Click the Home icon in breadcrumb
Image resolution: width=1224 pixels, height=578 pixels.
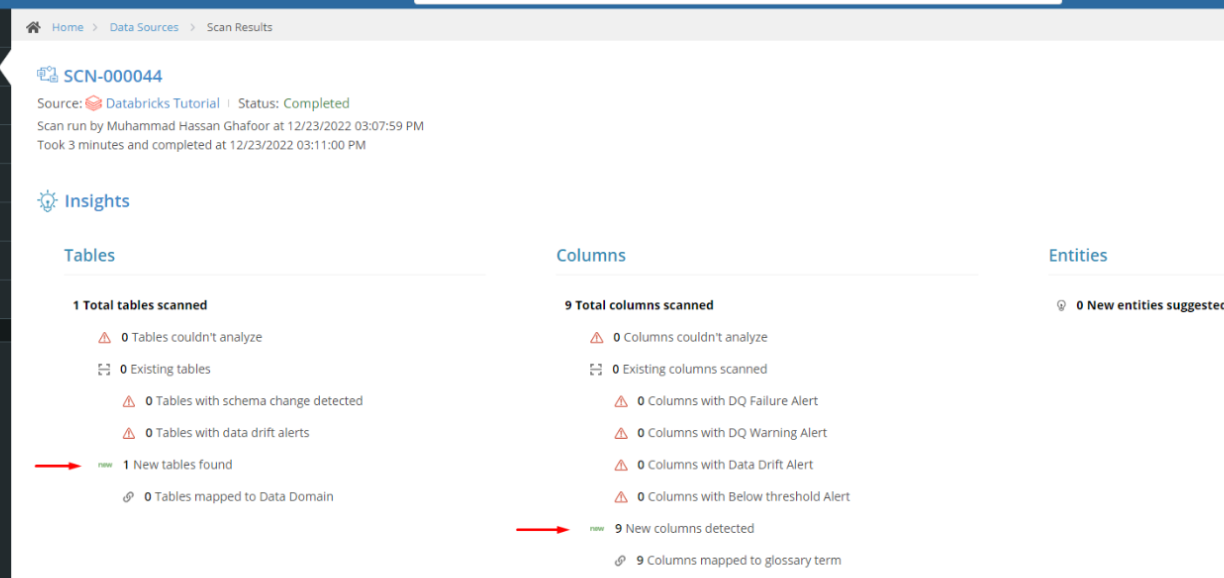(33, 27)
